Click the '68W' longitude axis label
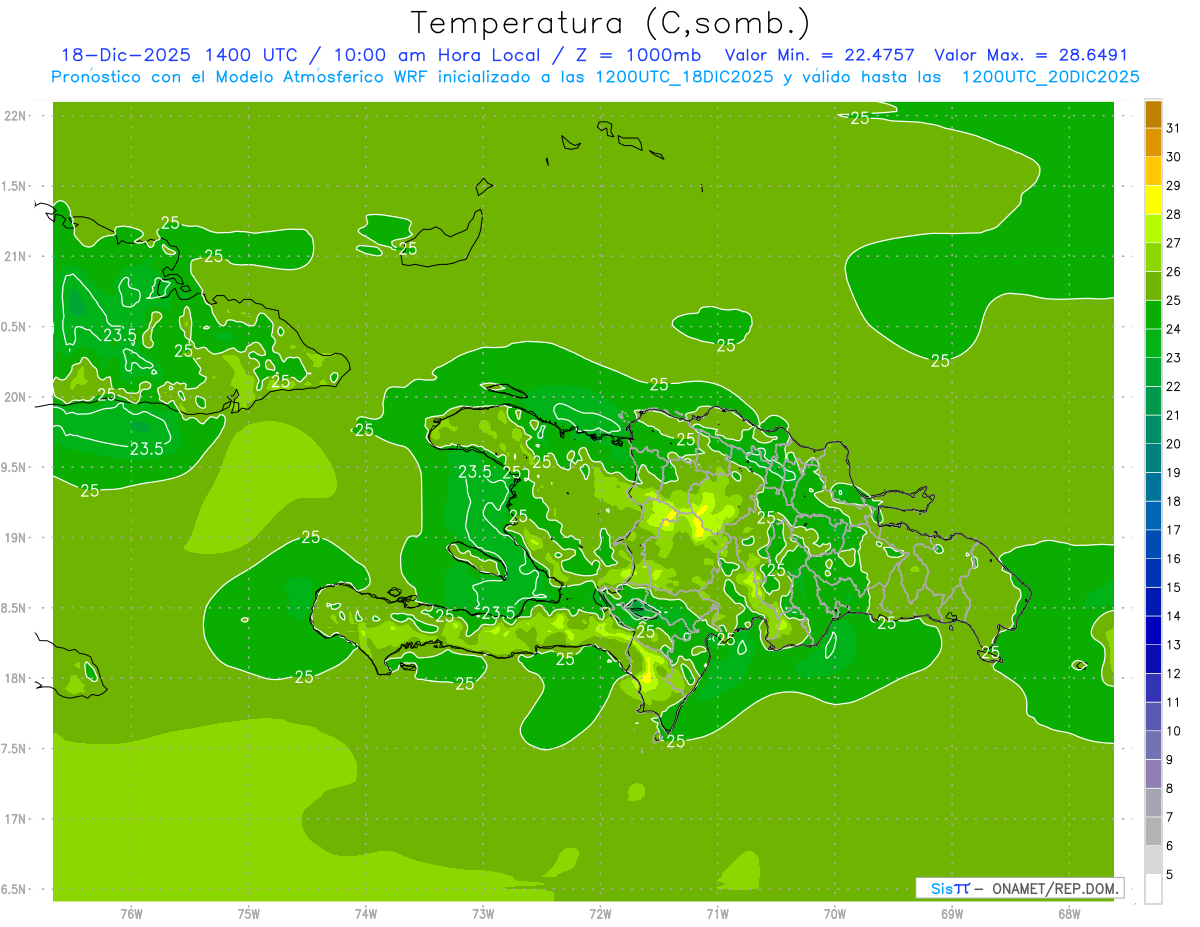This screenshot has height=927, width=1200. coord(1069,914)
